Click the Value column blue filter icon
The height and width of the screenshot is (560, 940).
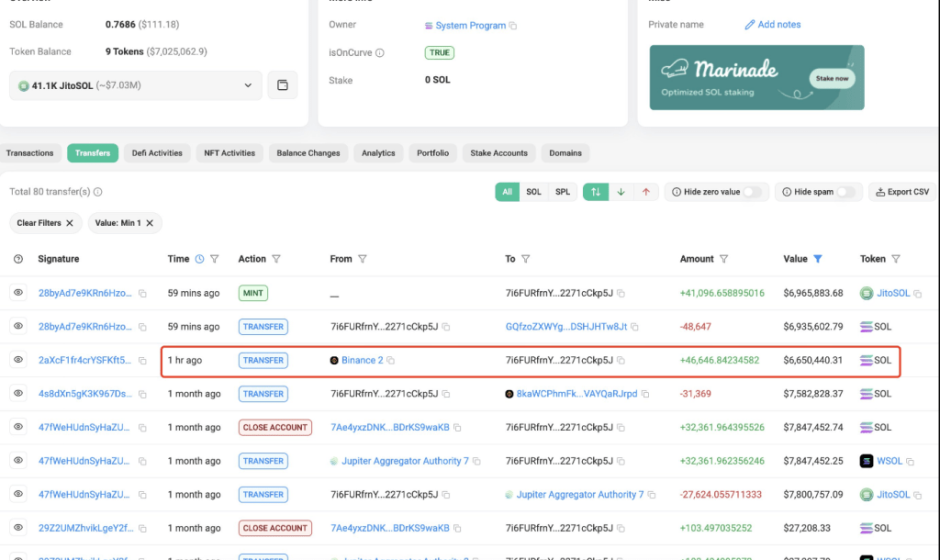point(817,259)
